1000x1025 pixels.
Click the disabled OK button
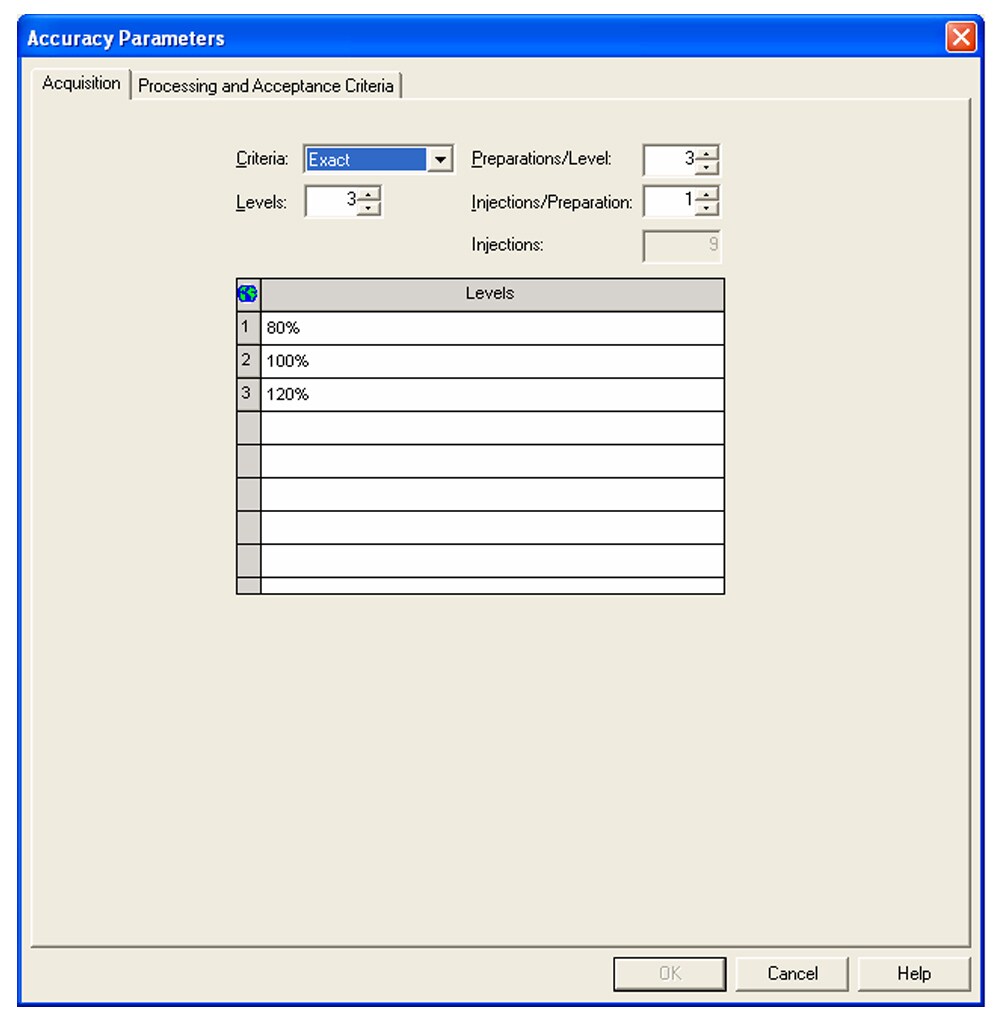coord(670,973)
